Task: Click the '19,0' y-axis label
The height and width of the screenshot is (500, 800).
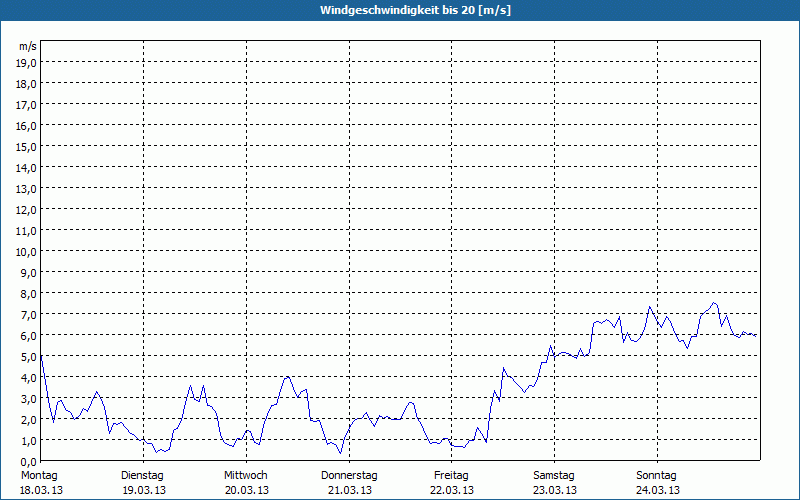Action: [27, 63]
